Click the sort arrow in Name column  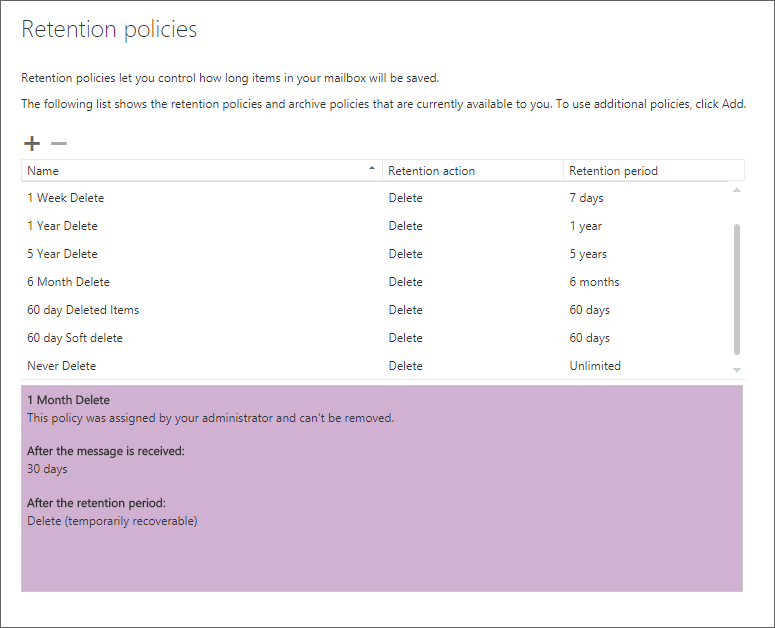372,168
